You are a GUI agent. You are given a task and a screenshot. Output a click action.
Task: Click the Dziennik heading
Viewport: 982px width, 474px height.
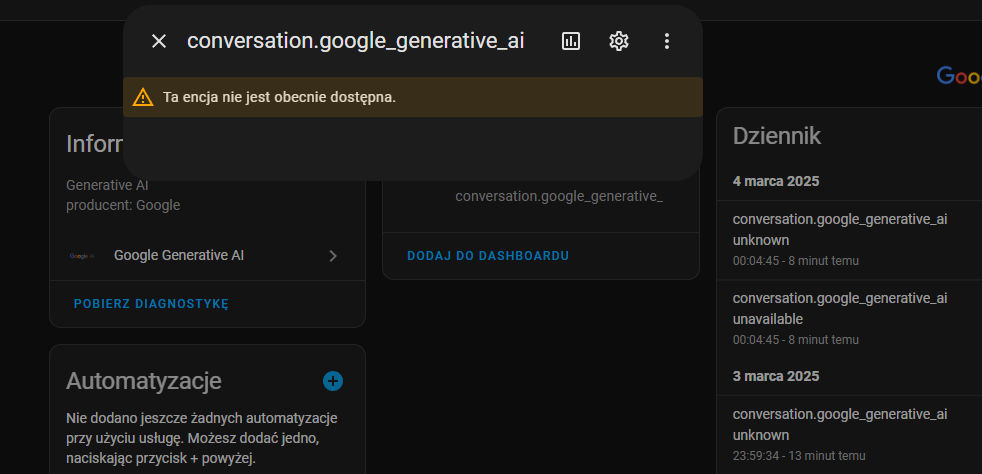point(777,136)
